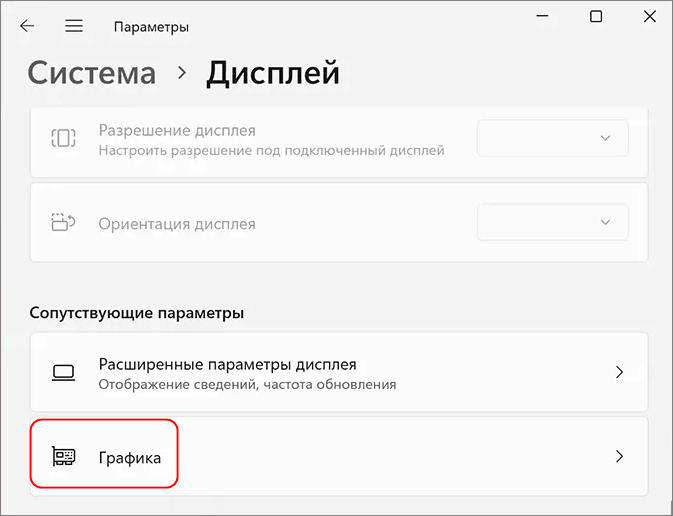This screenshot has height=516, width=673.
Task: Click the Ориентация дисплея label
Action: (x=177, y=224)
